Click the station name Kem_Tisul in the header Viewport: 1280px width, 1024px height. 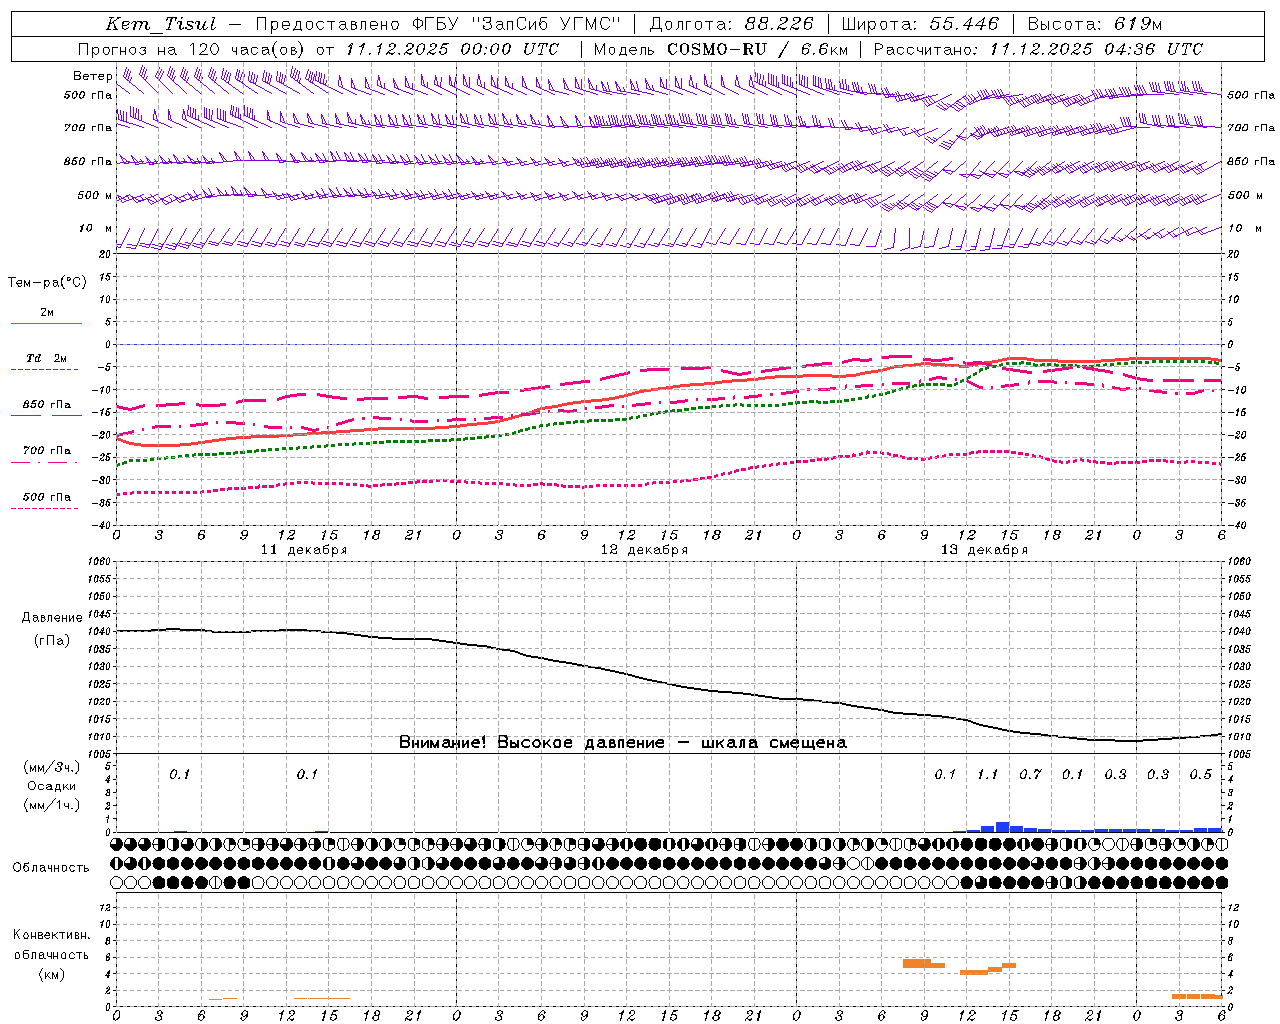pos(161,24)
